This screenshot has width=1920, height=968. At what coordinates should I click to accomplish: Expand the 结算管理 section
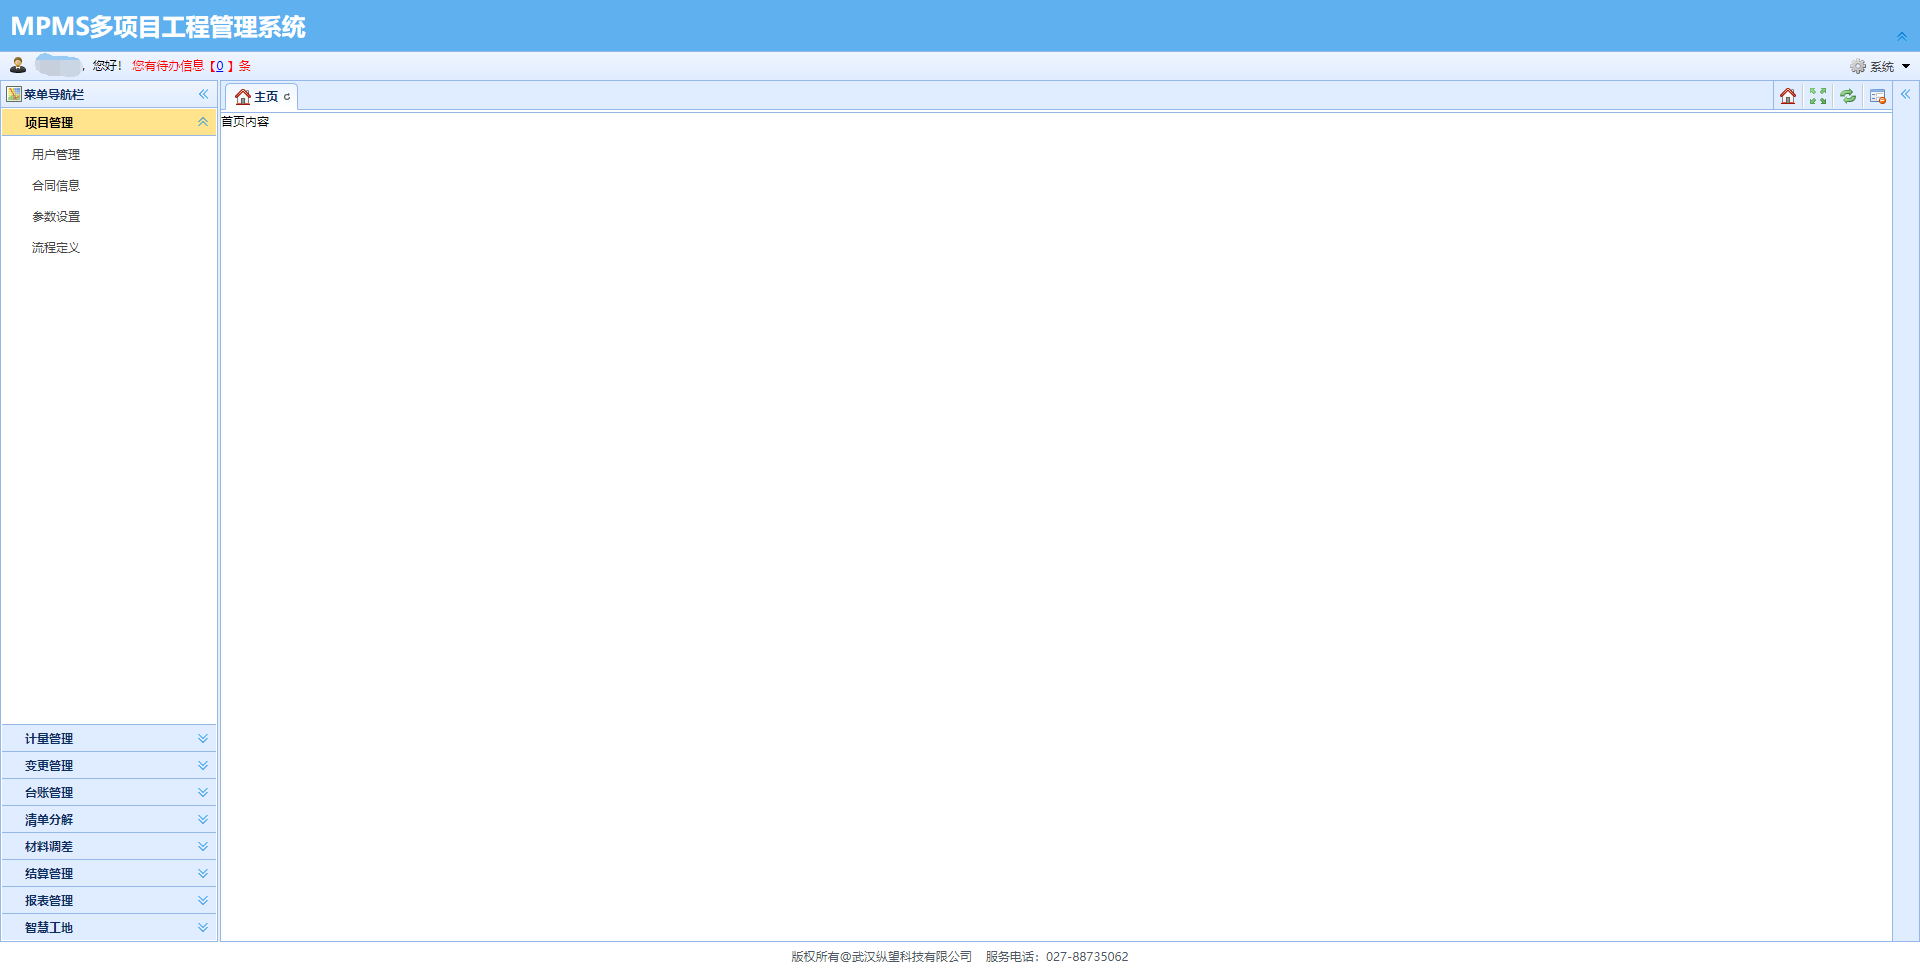(x=109, y=873)
